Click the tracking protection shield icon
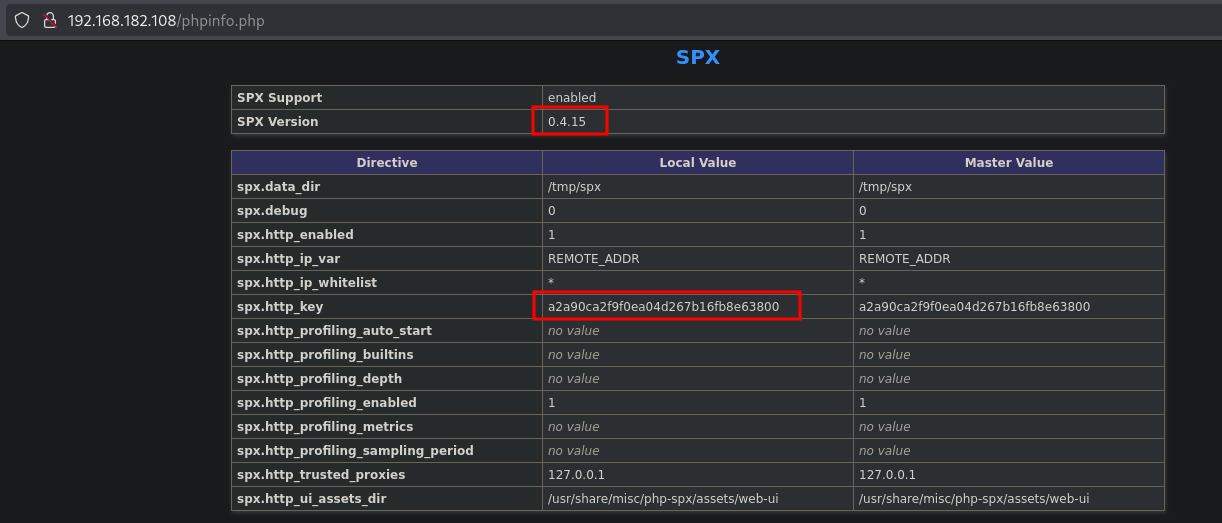Image resolution: width=1222 pixels, height=523 pixels. (x=22, y=20)
